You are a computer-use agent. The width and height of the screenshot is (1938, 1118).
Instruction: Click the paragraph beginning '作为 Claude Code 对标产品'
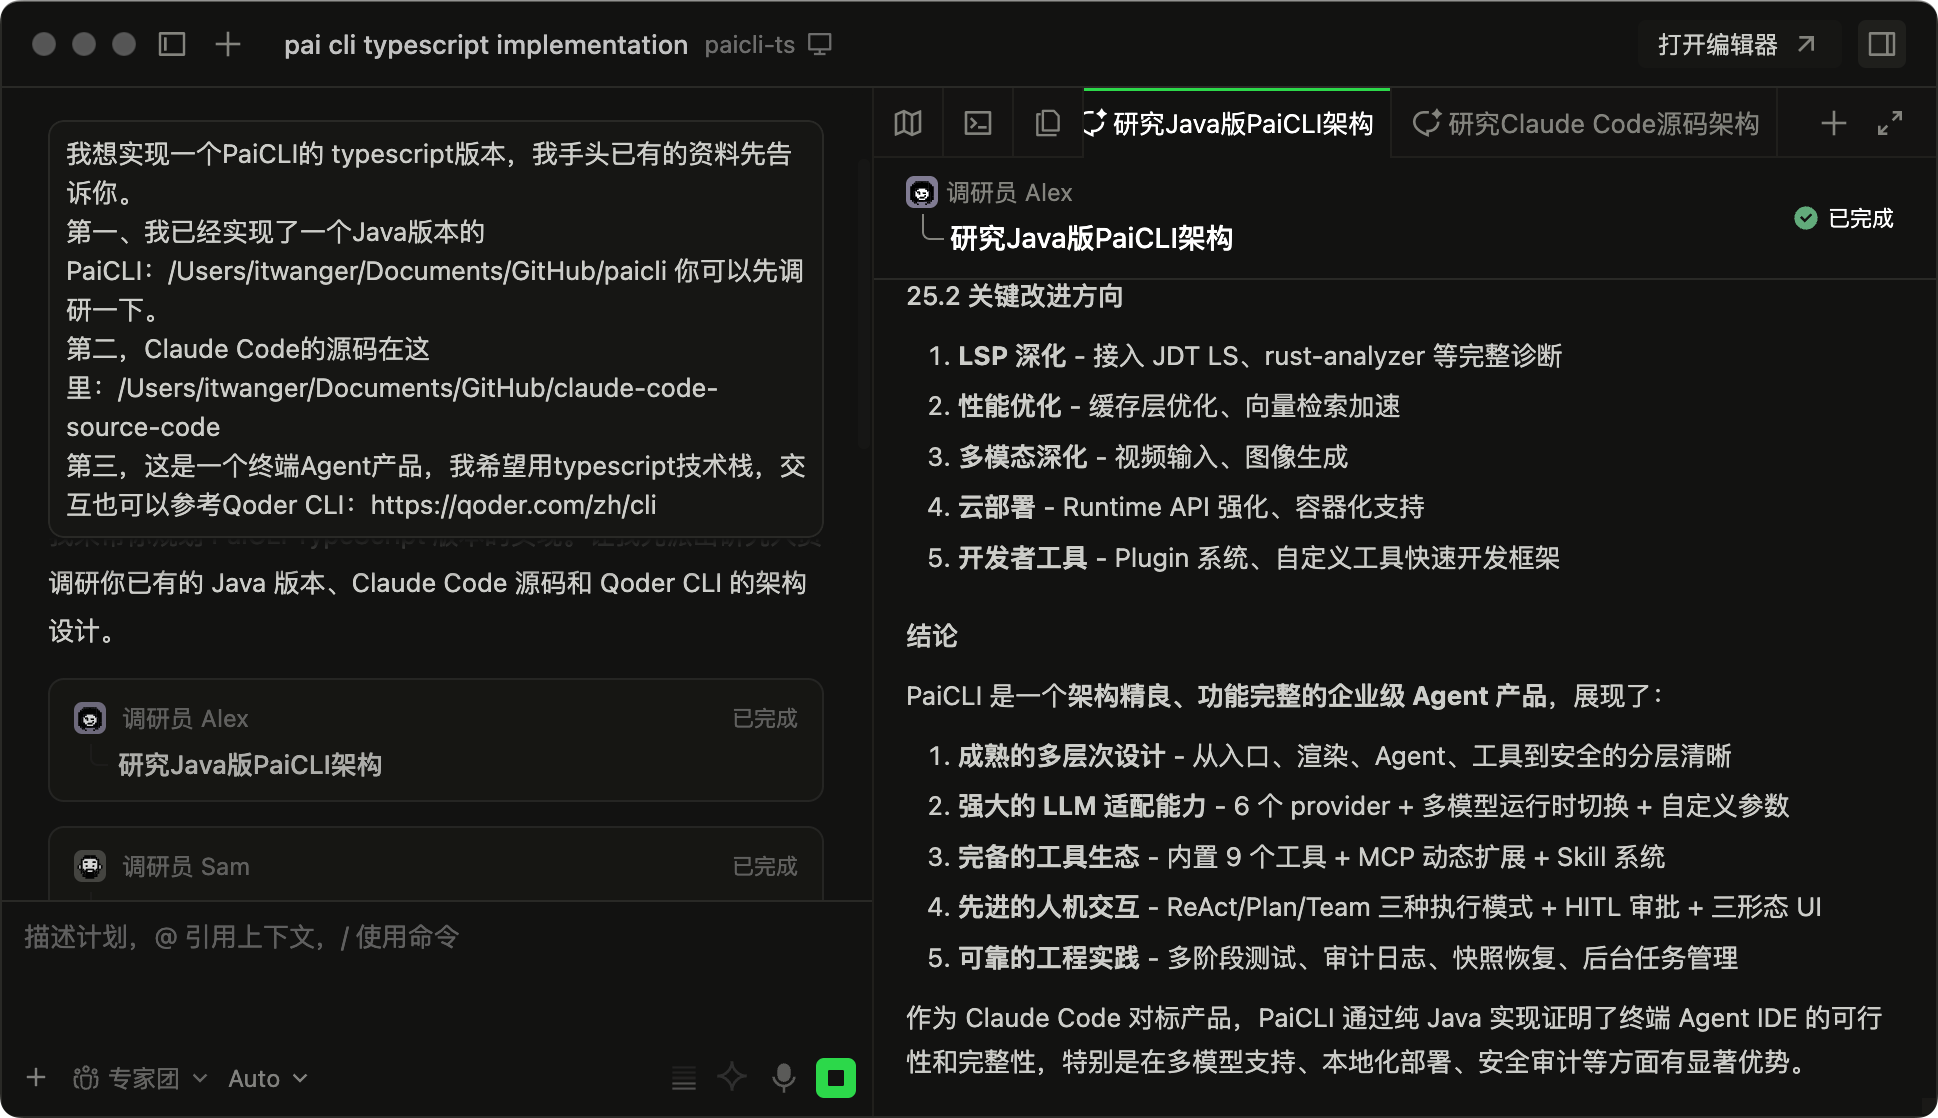tap(1394, 1040)
